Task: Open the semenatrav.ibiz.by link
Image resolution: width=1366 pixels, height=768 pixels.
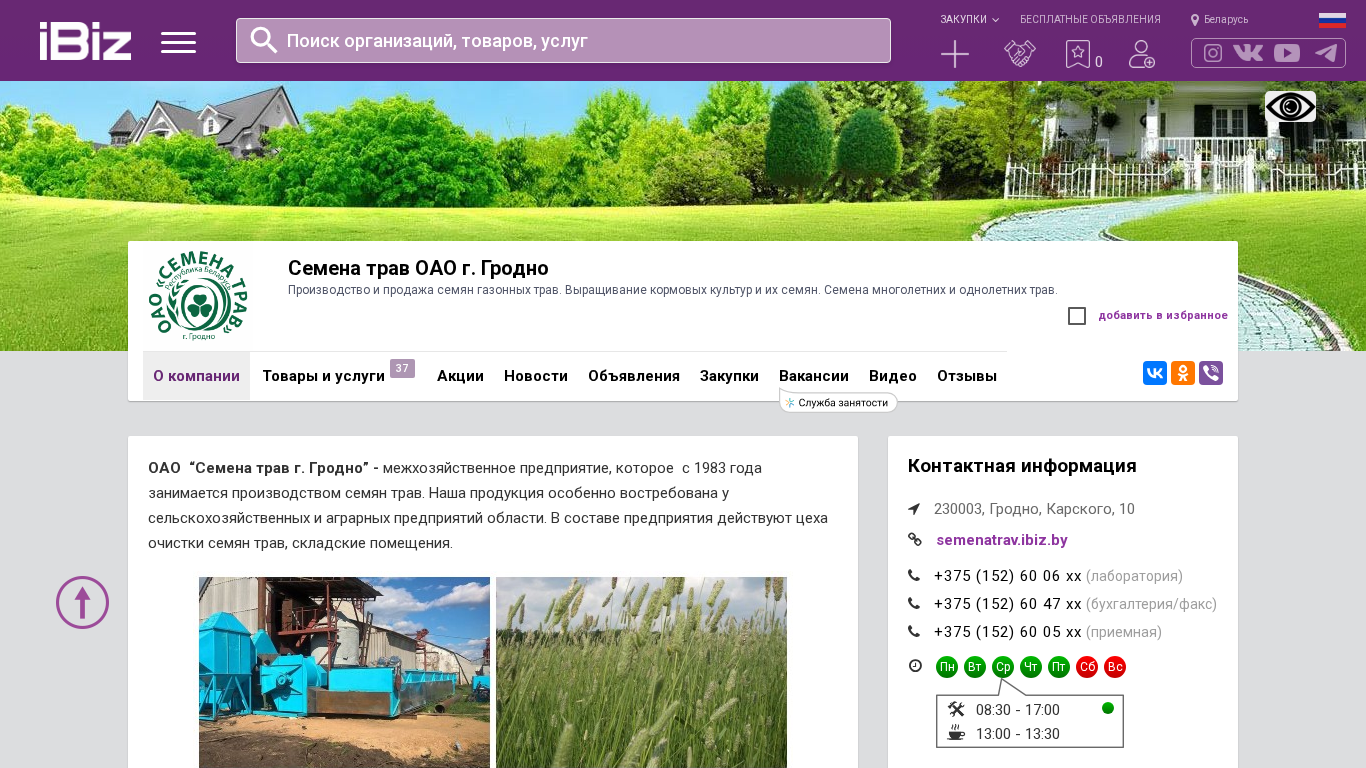Action: 1002,540
